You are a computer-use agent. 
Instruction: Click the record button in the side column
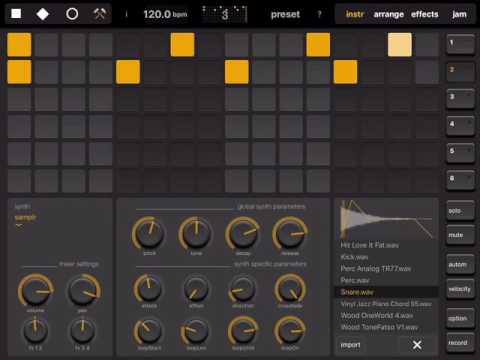[x=460, y=343]
